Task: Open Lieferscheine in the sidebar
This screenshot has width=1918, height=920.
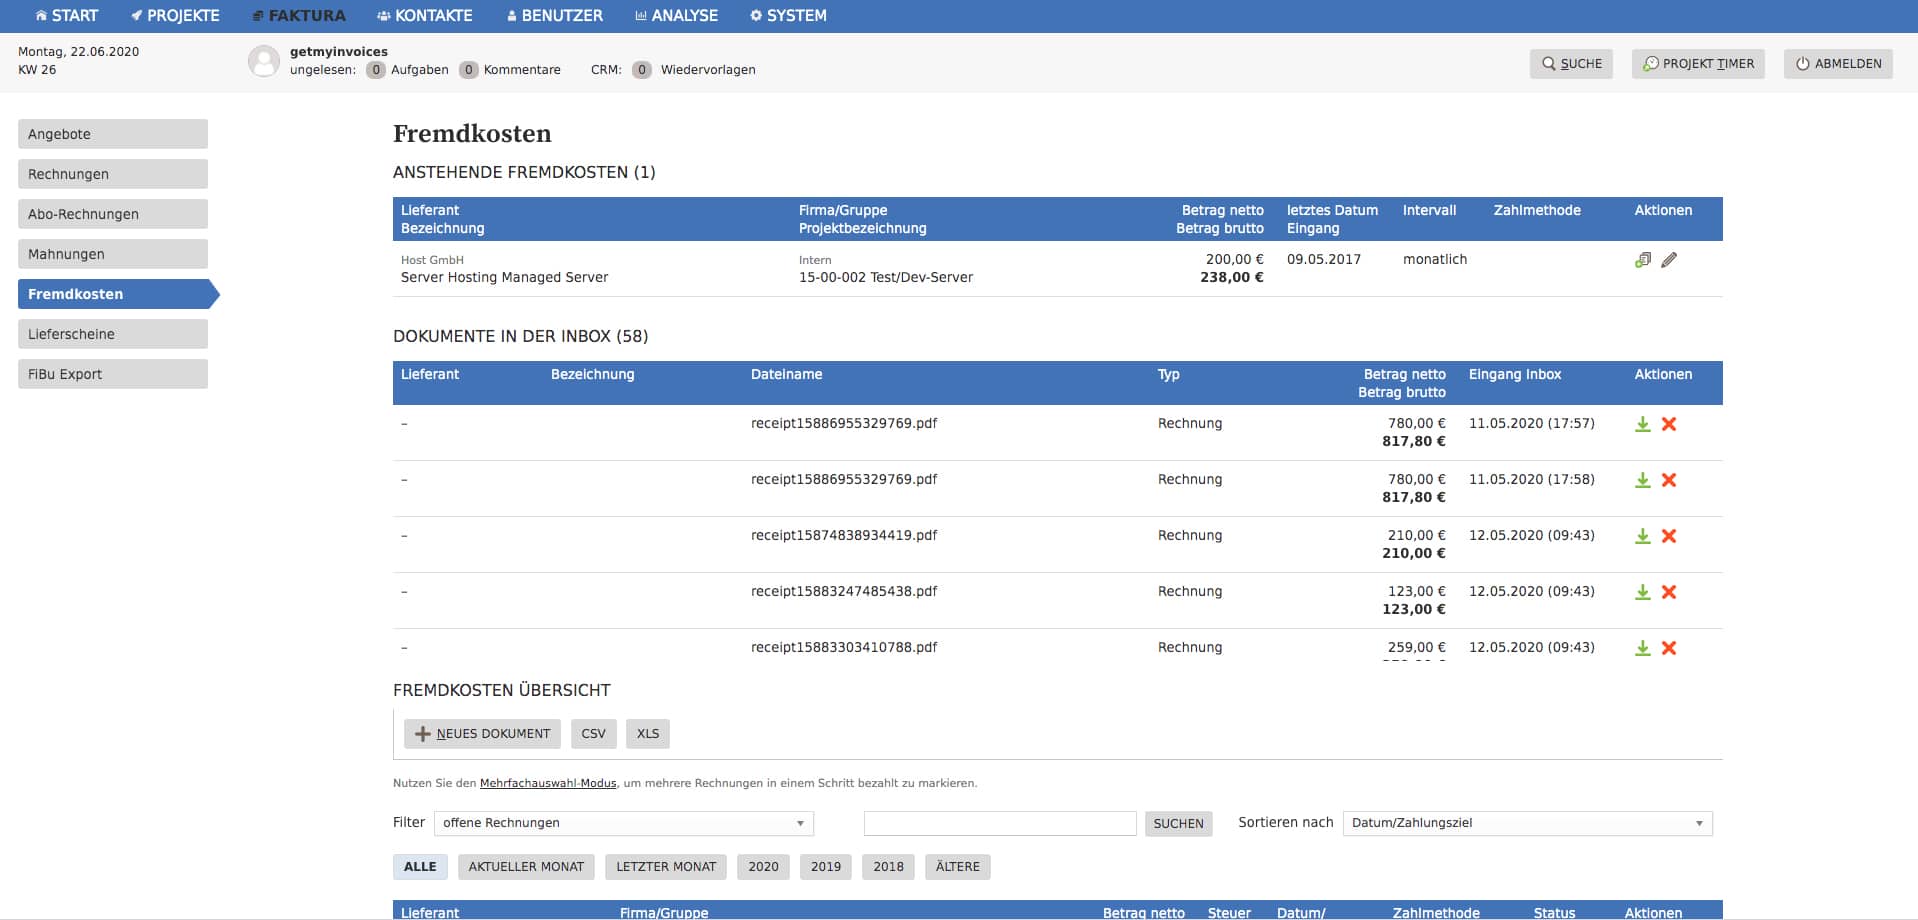Action: coord(113,334)
